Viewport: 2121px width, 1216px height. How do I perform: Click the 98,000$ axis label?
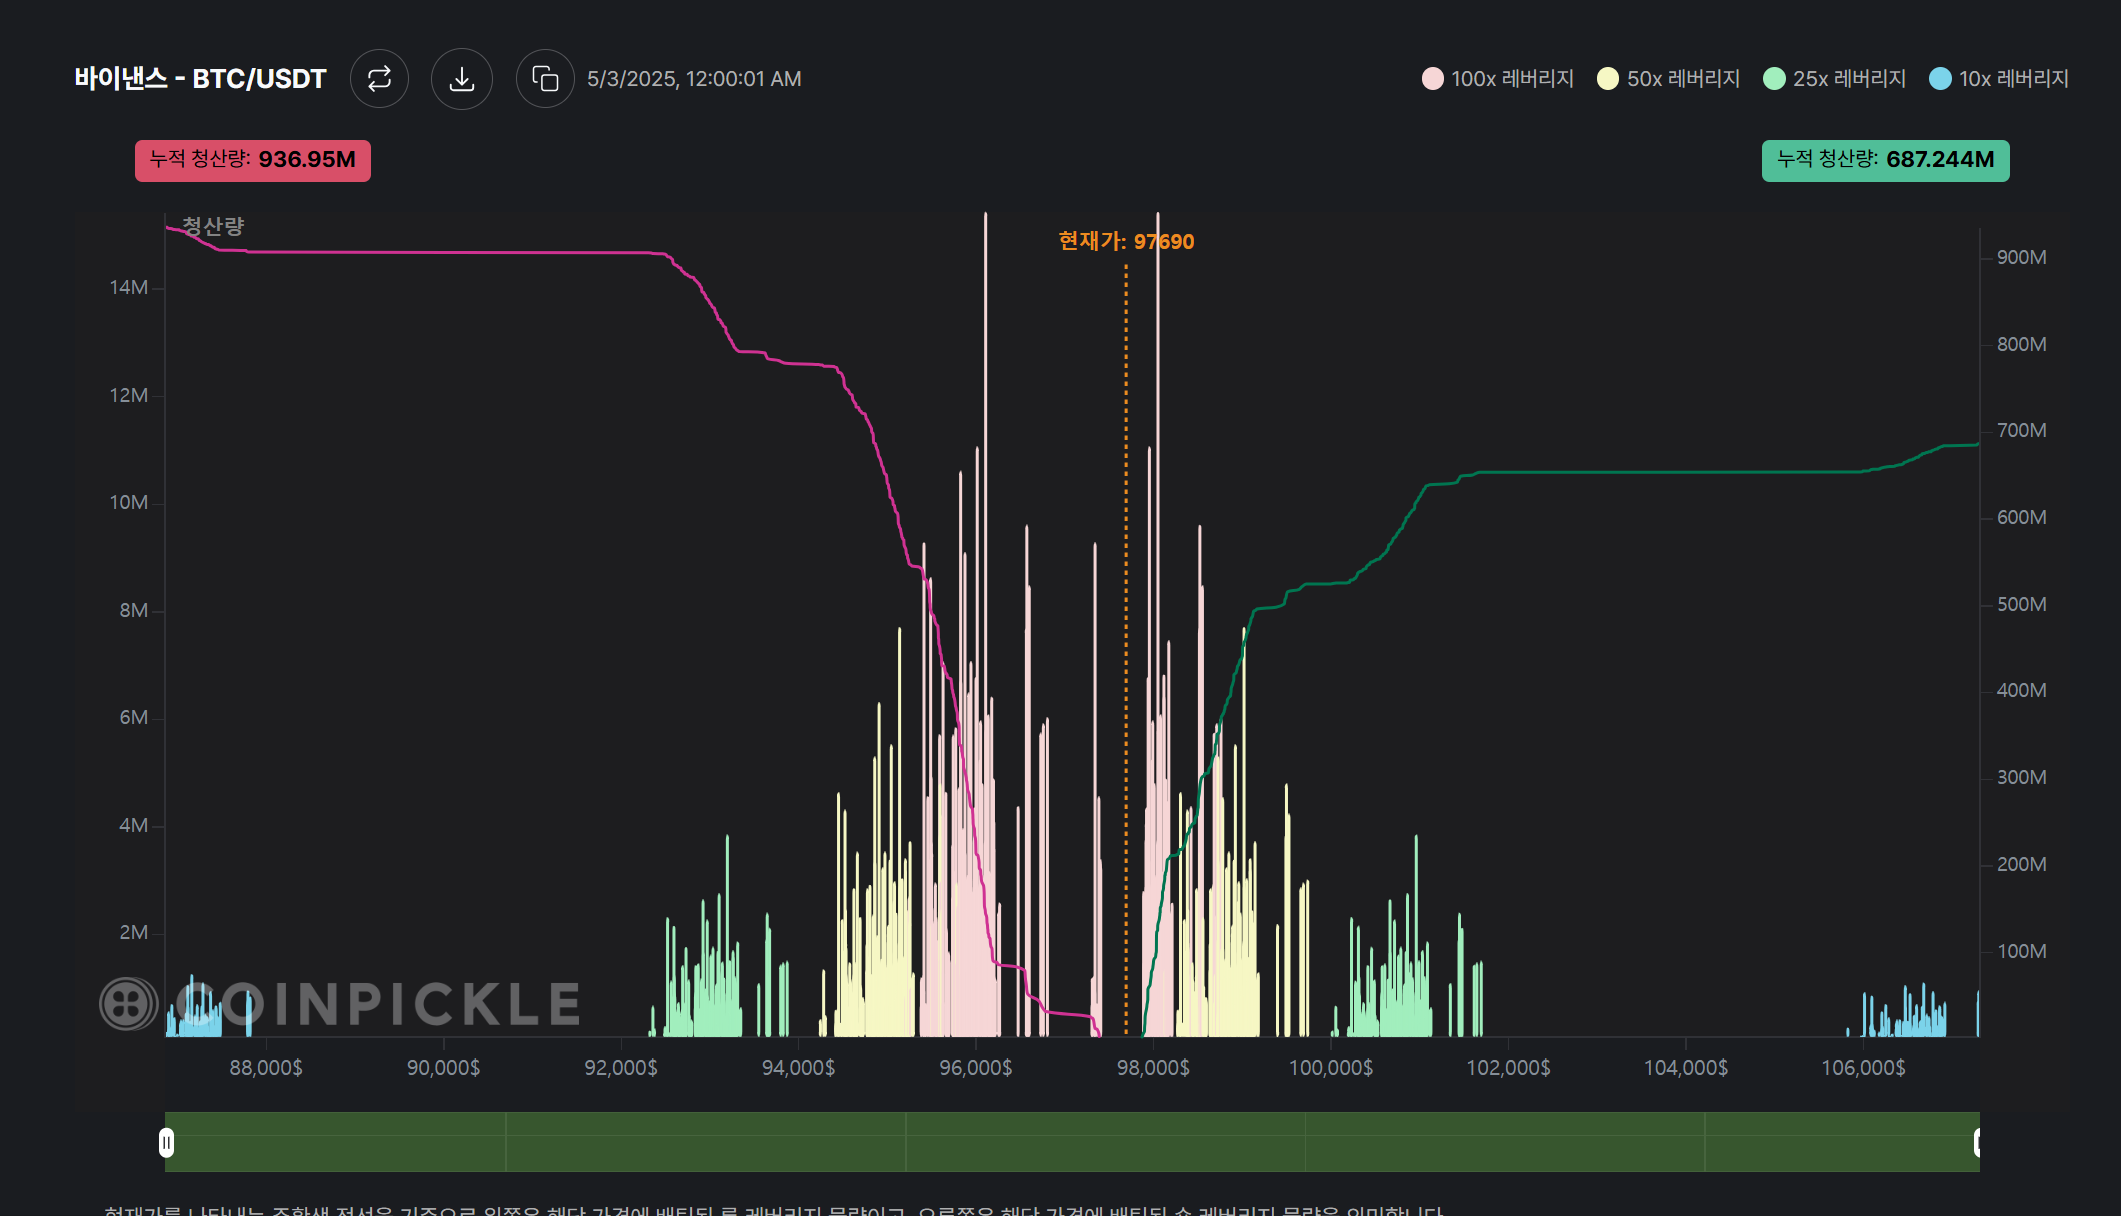(x=1153, y=1068)
